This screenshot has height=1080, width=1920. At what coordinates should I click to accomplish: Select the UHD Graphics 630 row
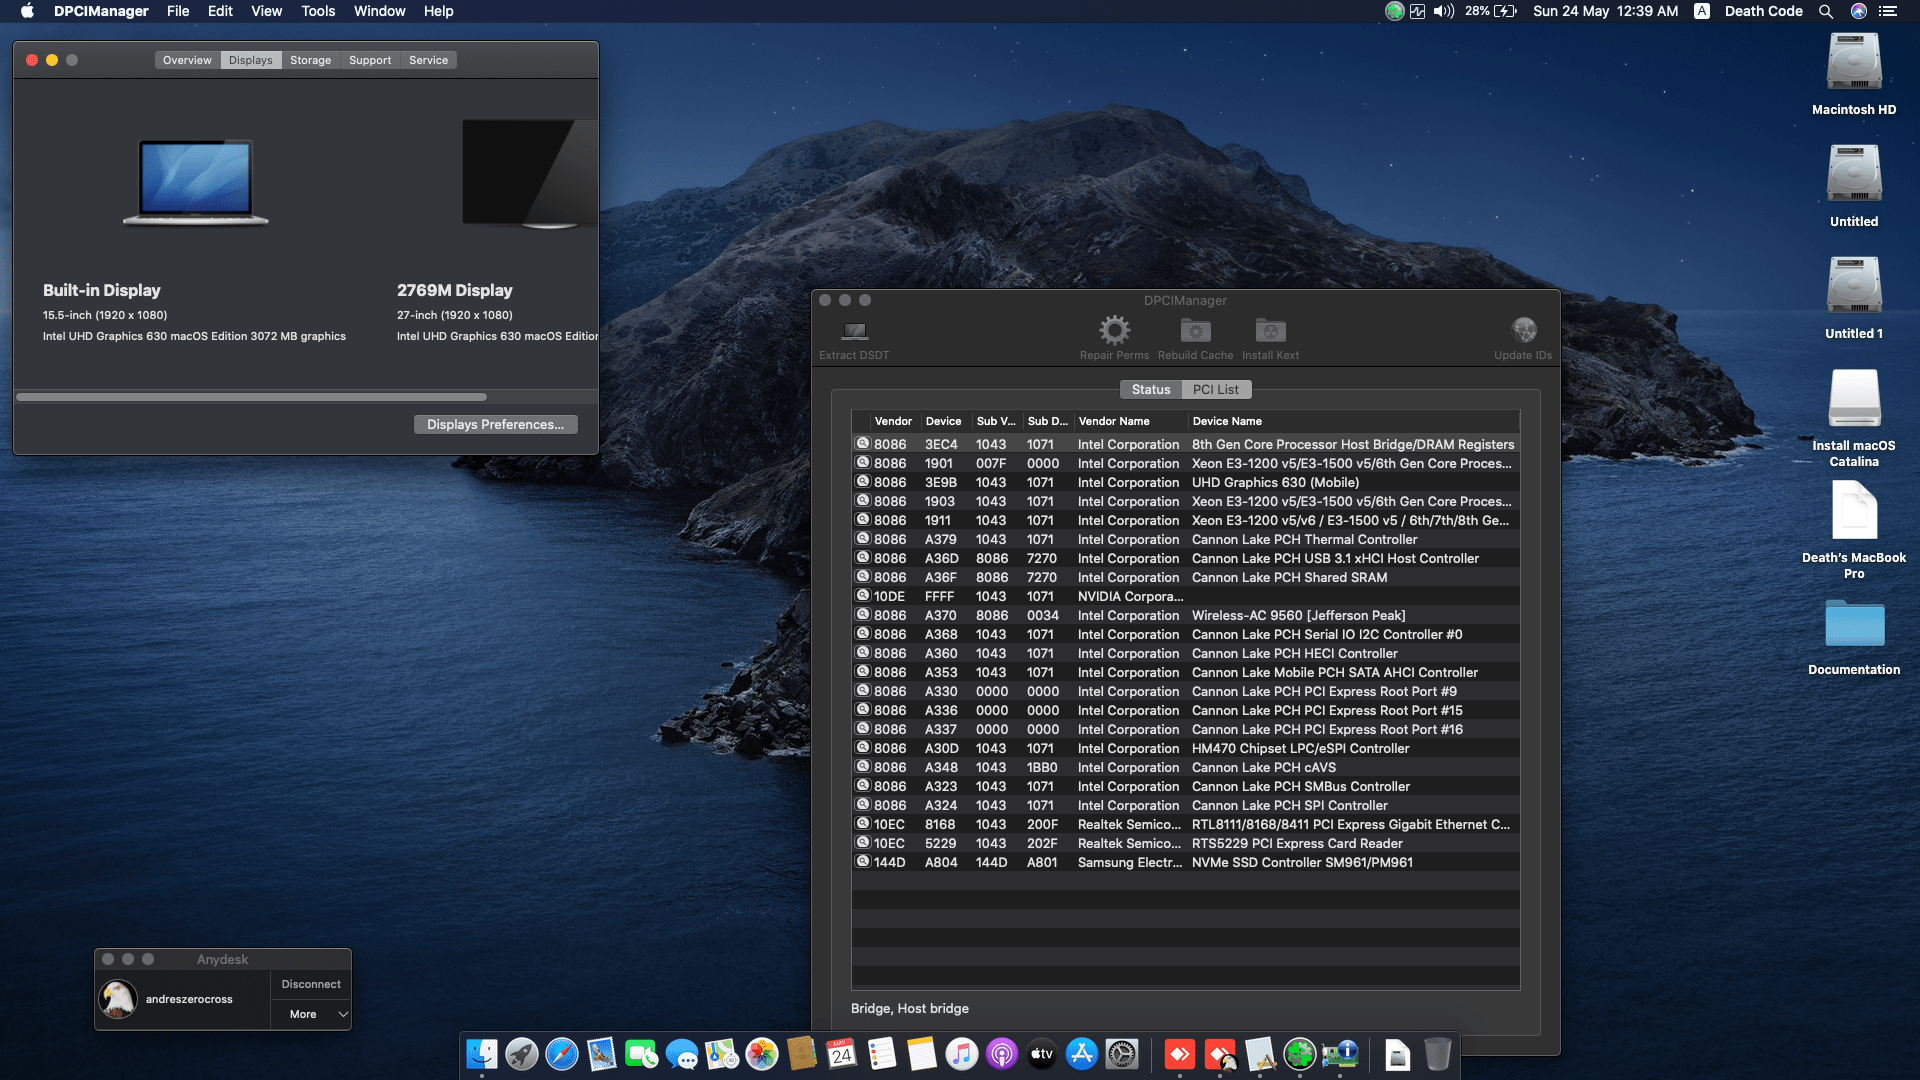tap(1275, 482)
